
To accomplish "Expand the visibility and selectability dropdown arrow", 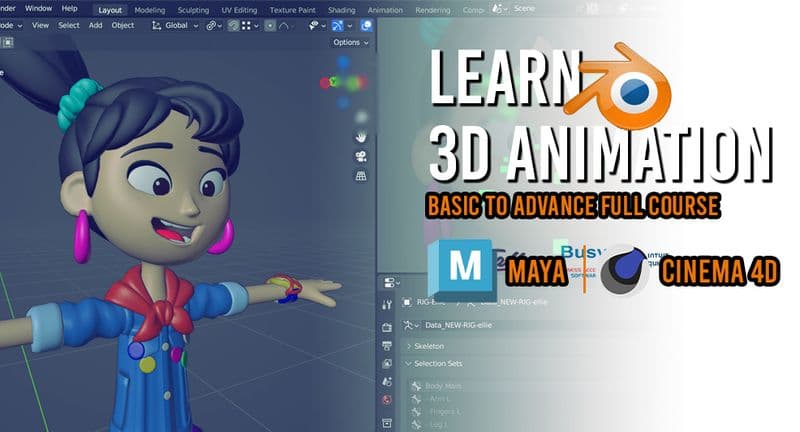I will coord(323,26).
